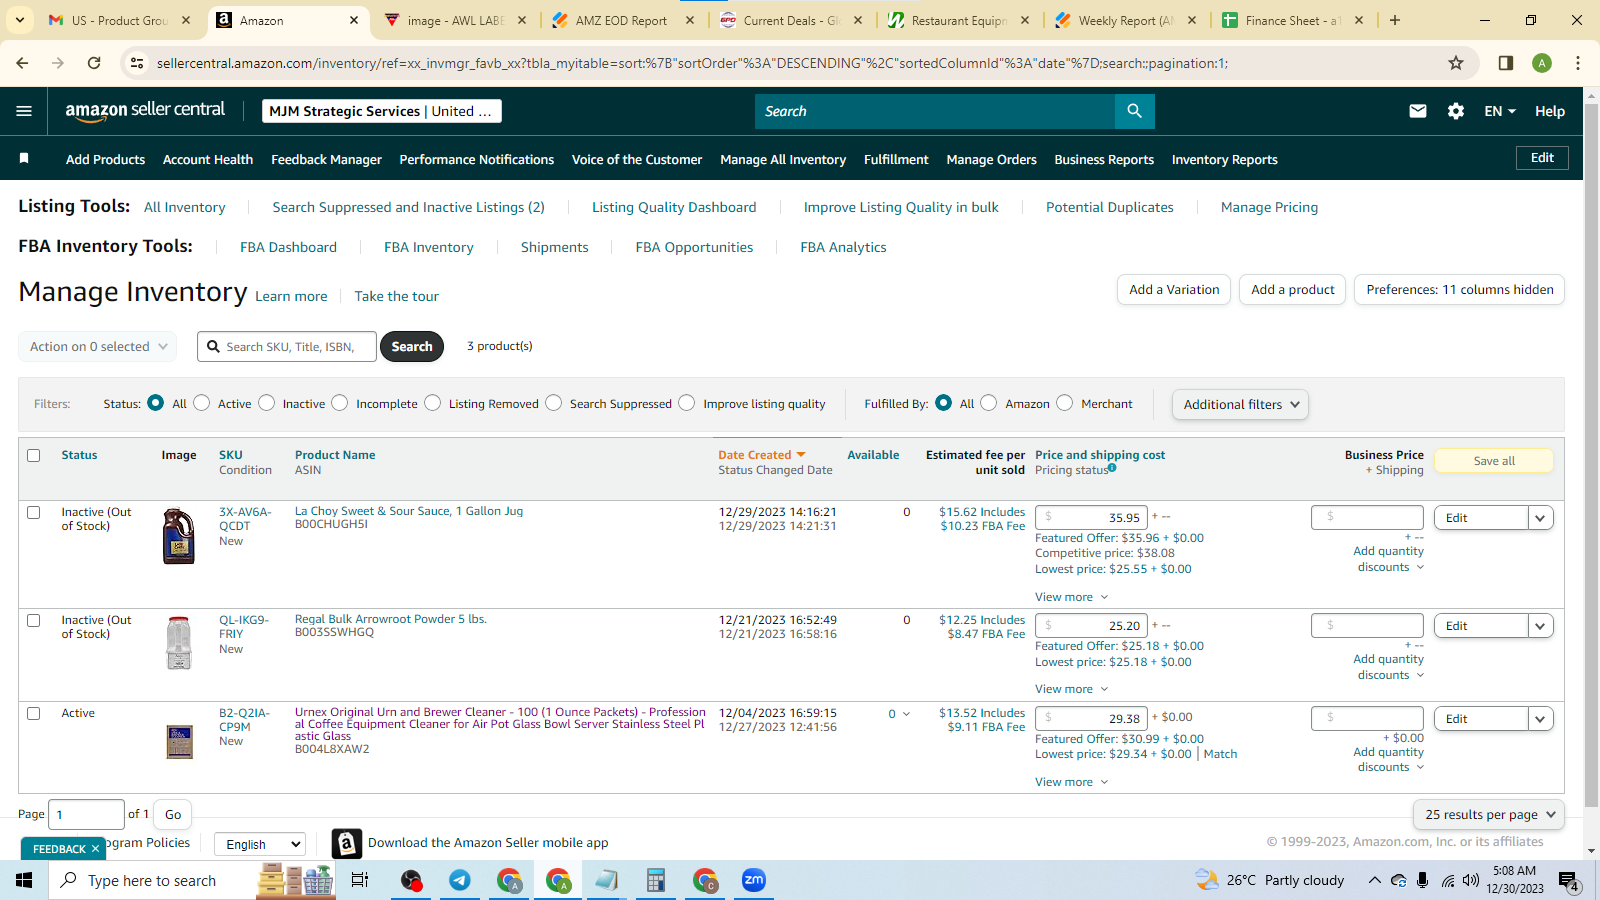Open the Feedback Manager menu item
Viewport: 1600px width, 900px height.
pyautogui.click(x=326, y=159)
